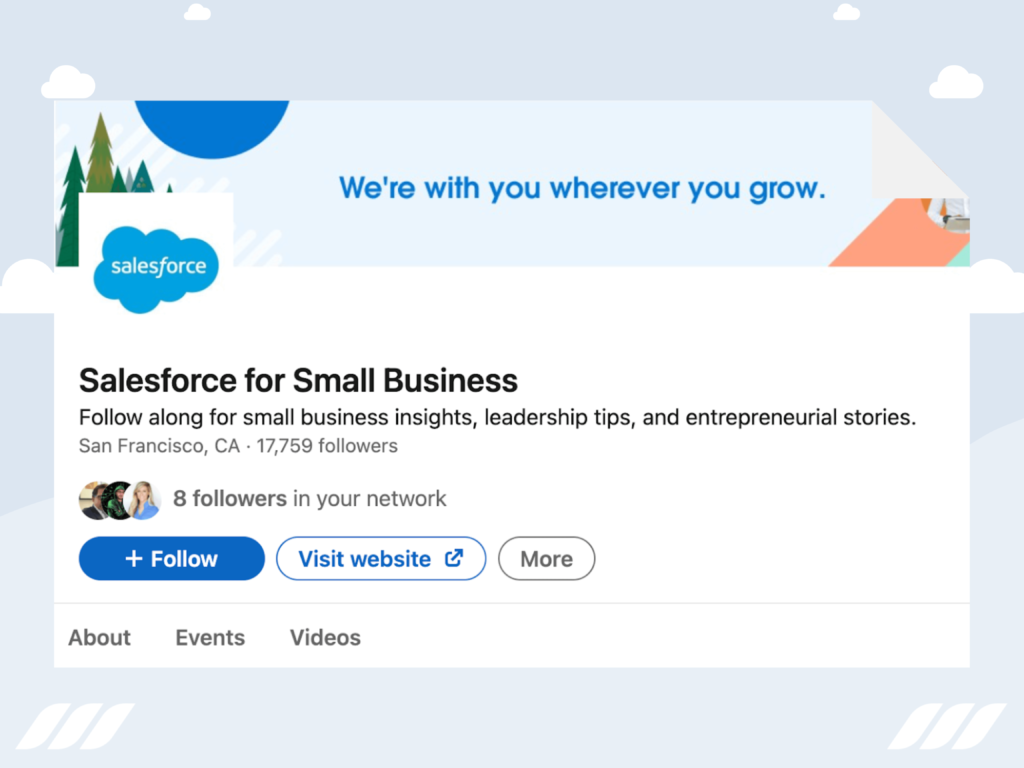
Task: Click the blonde follower's profile picture
Action: (x=145, y=498)
